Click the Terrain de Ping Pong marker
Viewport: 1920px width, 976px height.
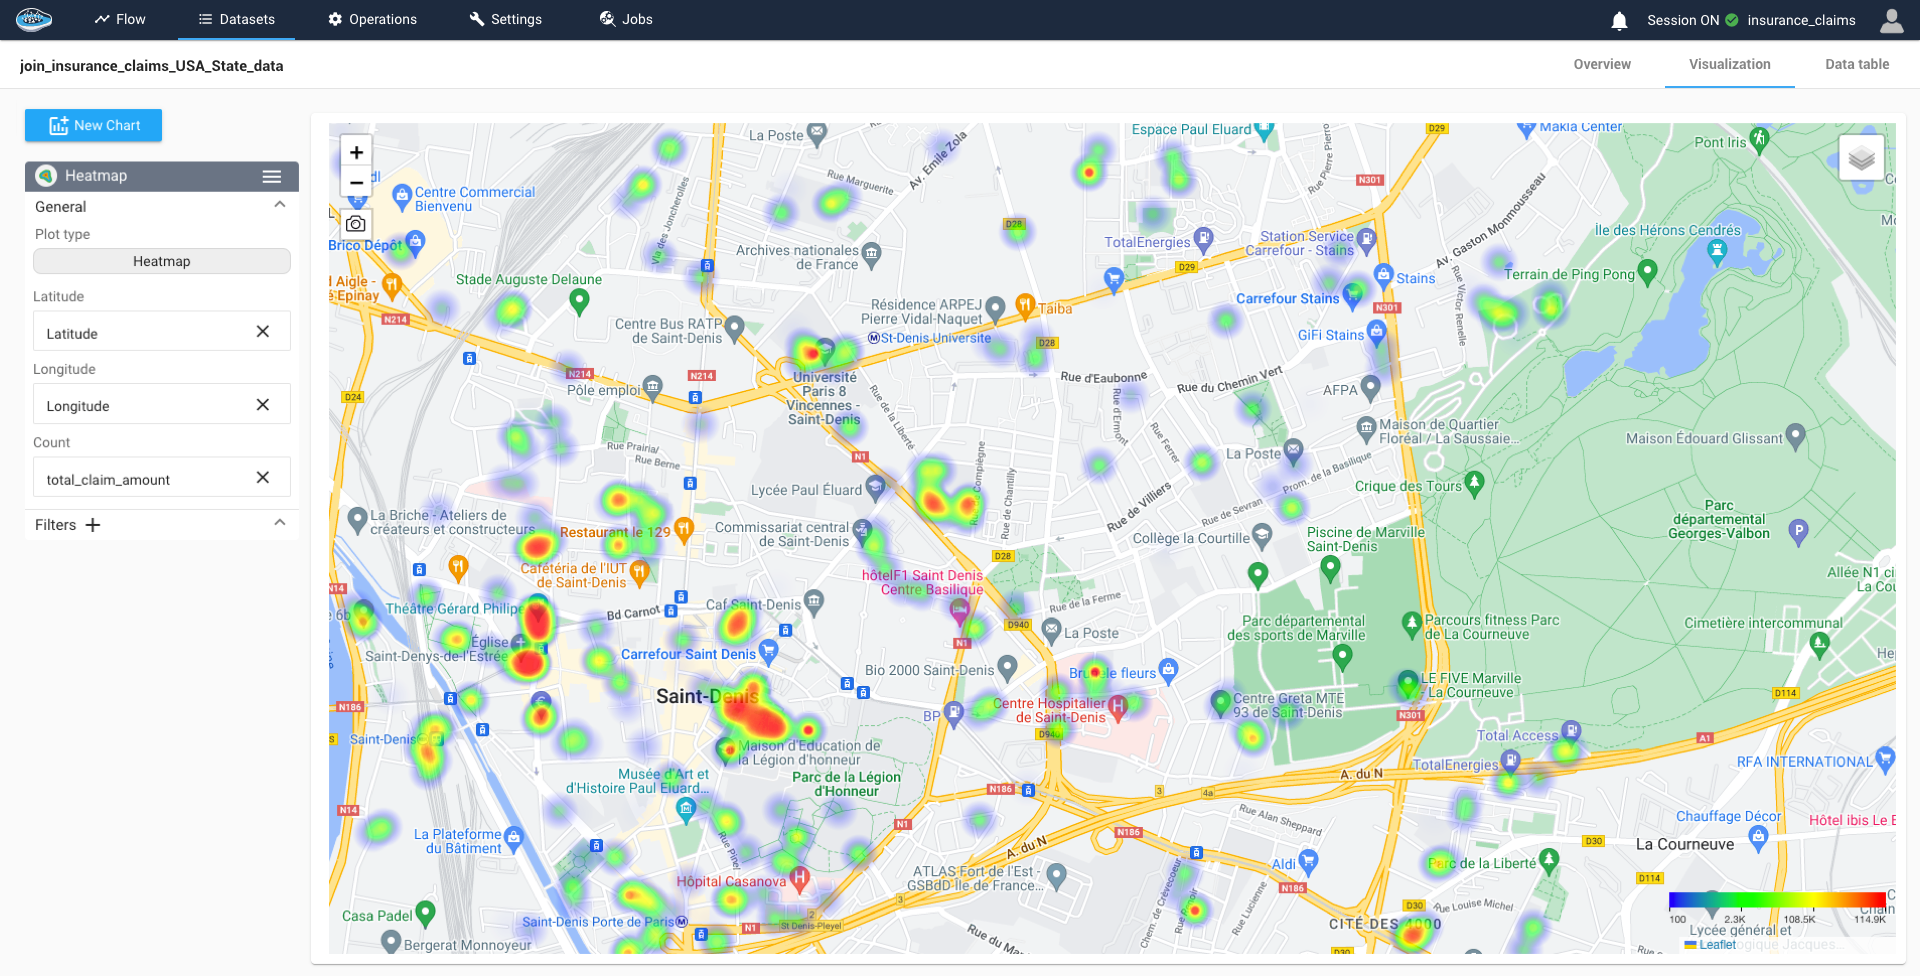[x=1648, y=271]
